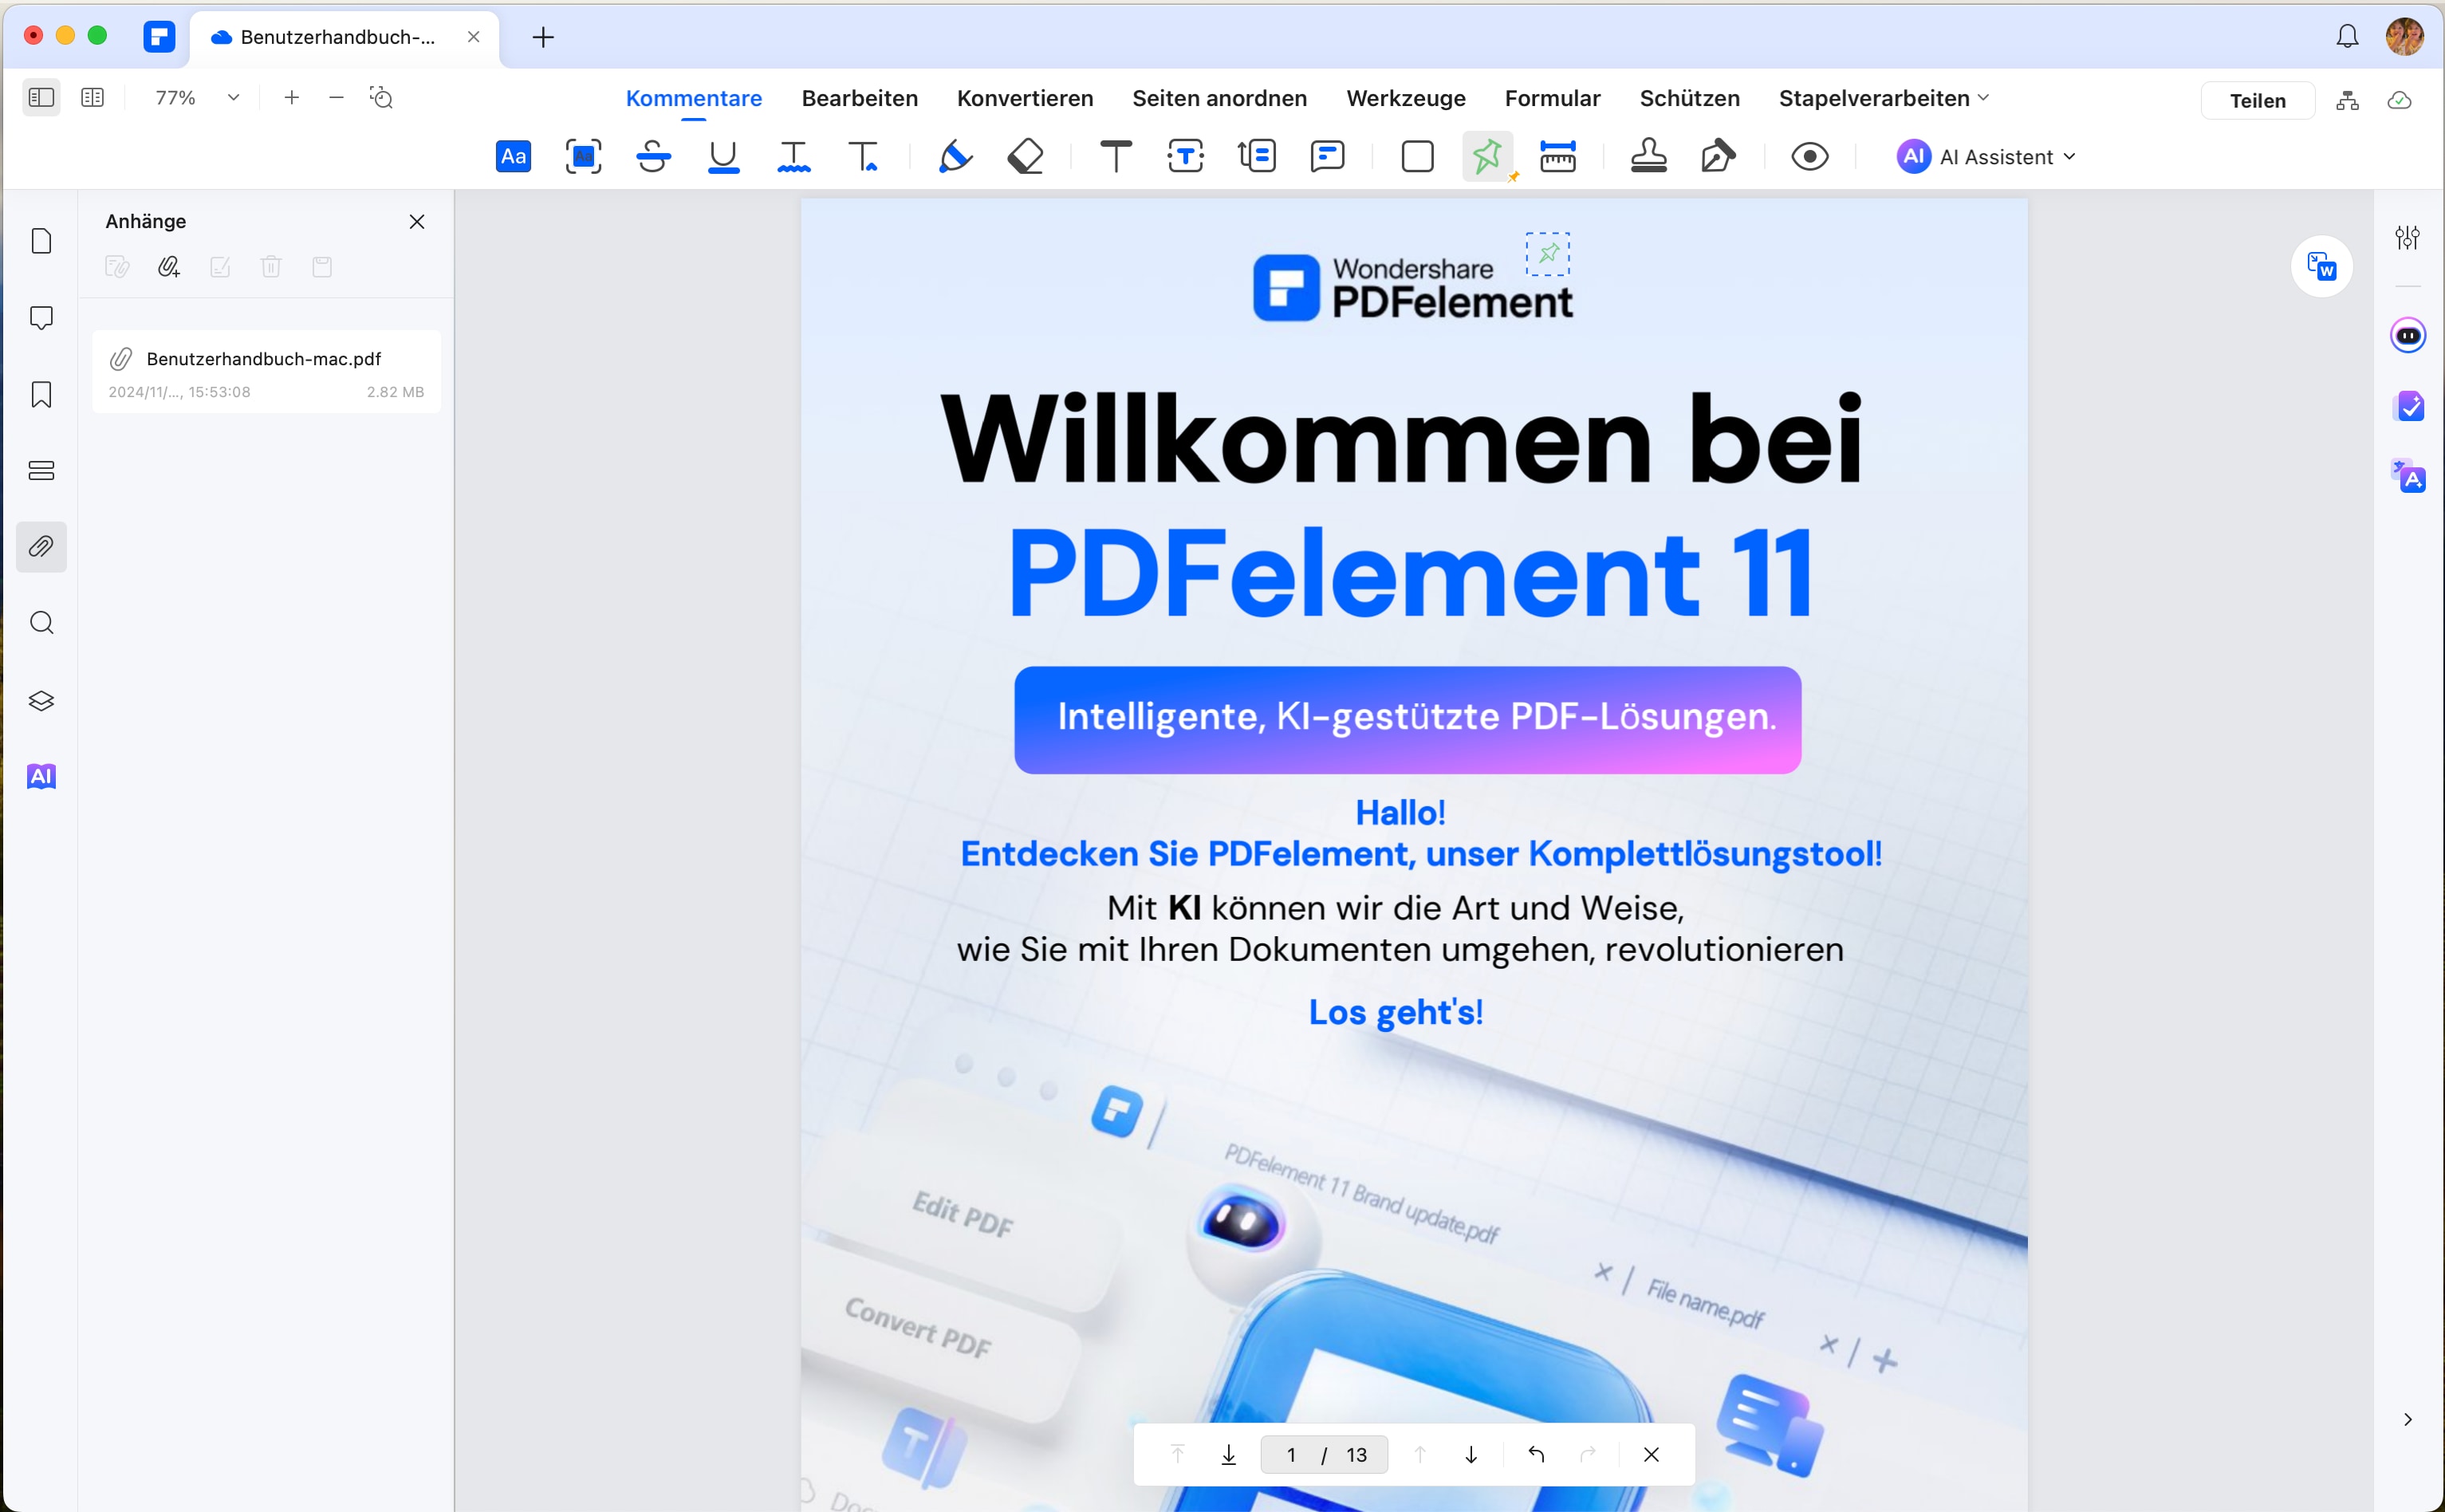Close the Benutzerhandbuch document tab
The height and width of the screenshot is (1512, 2445).
point(473,37)
